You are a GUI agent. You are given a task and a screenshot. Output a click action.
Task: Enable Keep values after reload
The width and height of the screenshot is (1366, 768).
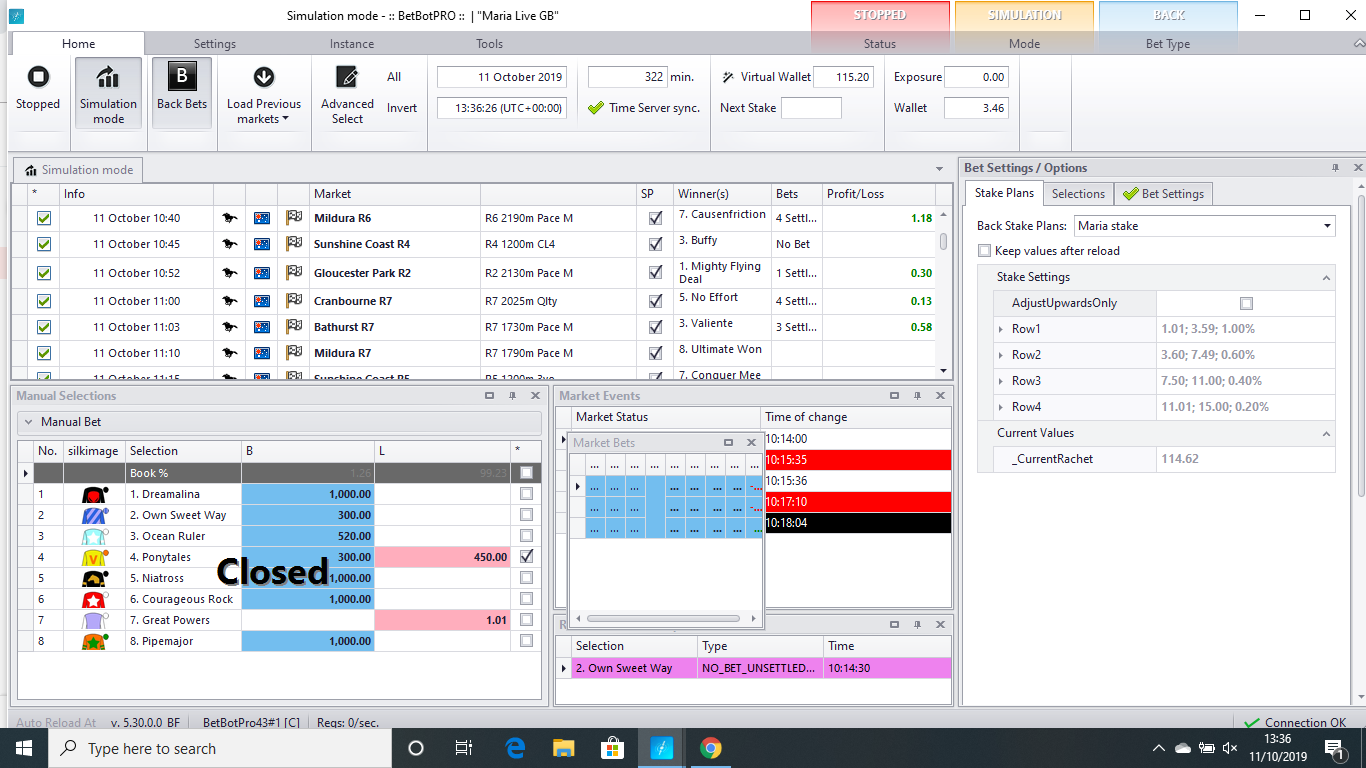click(x=985, y=250)
